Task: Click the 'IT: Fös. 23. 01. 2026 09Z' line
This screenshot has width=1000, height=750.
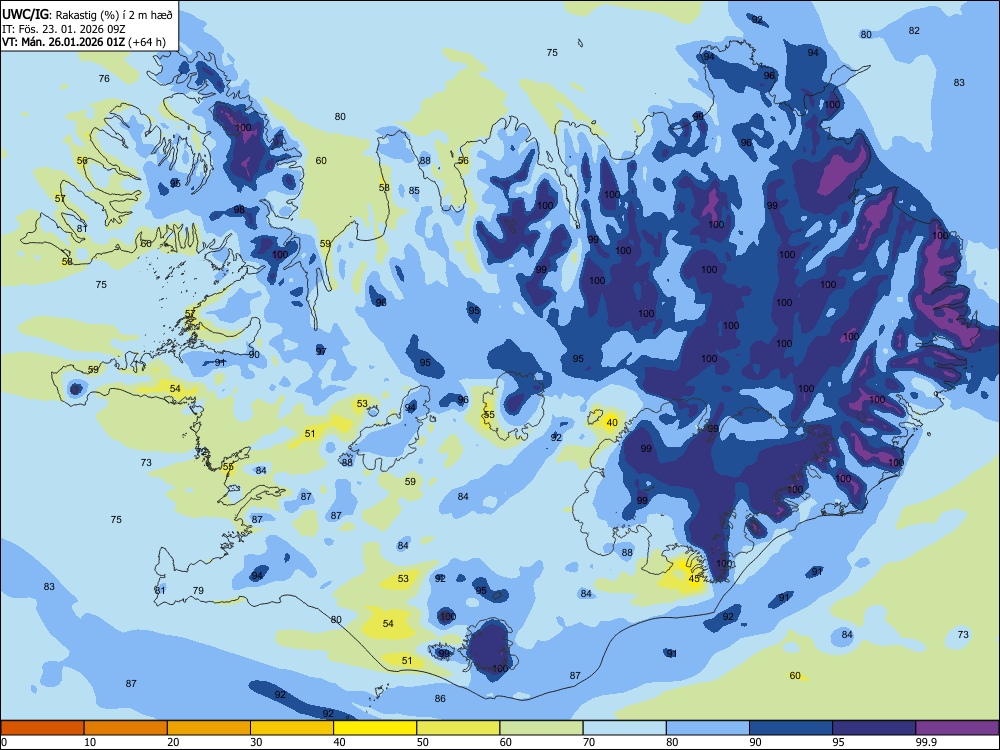Action: 64,29
